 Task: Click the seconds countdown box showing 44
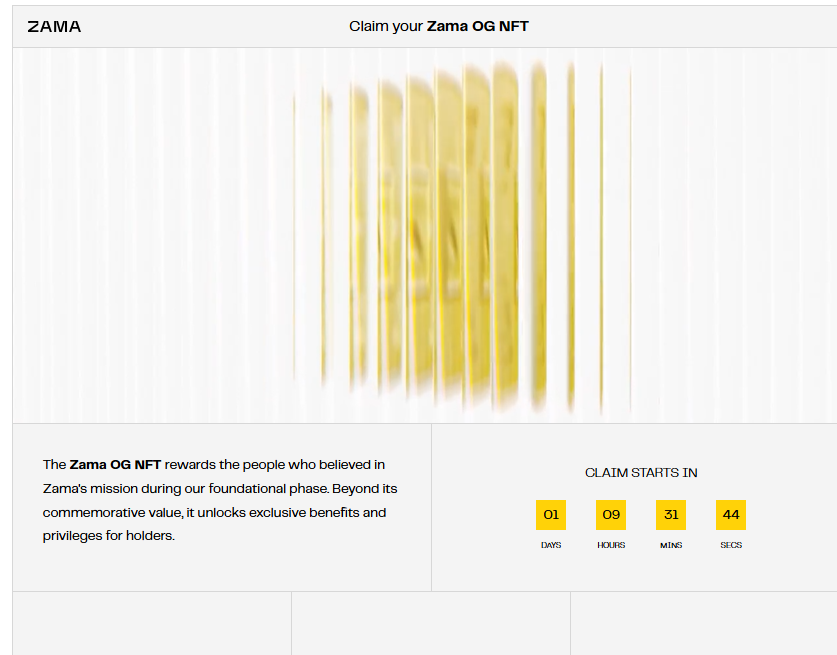click(x=731, y=515)
